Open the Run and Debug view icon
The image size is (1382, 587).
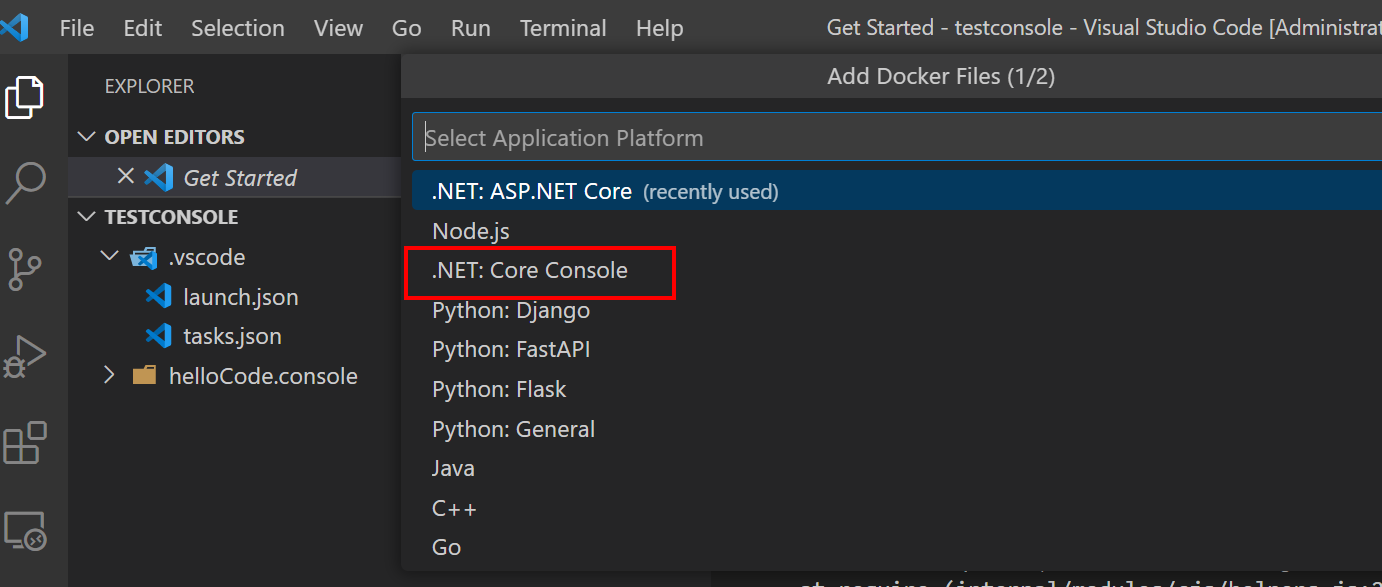[25, 356]
